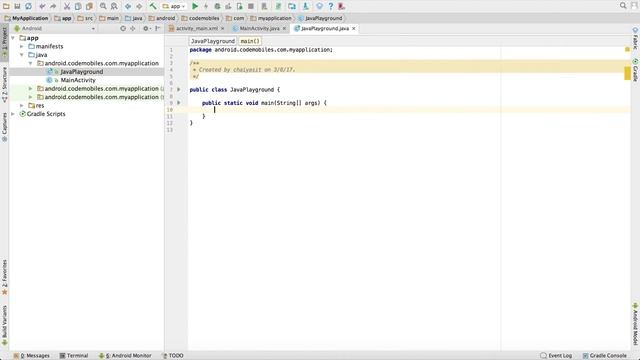Open the TODO tool window
This screenshot has width=640, height=360.
tap(173, 356)
